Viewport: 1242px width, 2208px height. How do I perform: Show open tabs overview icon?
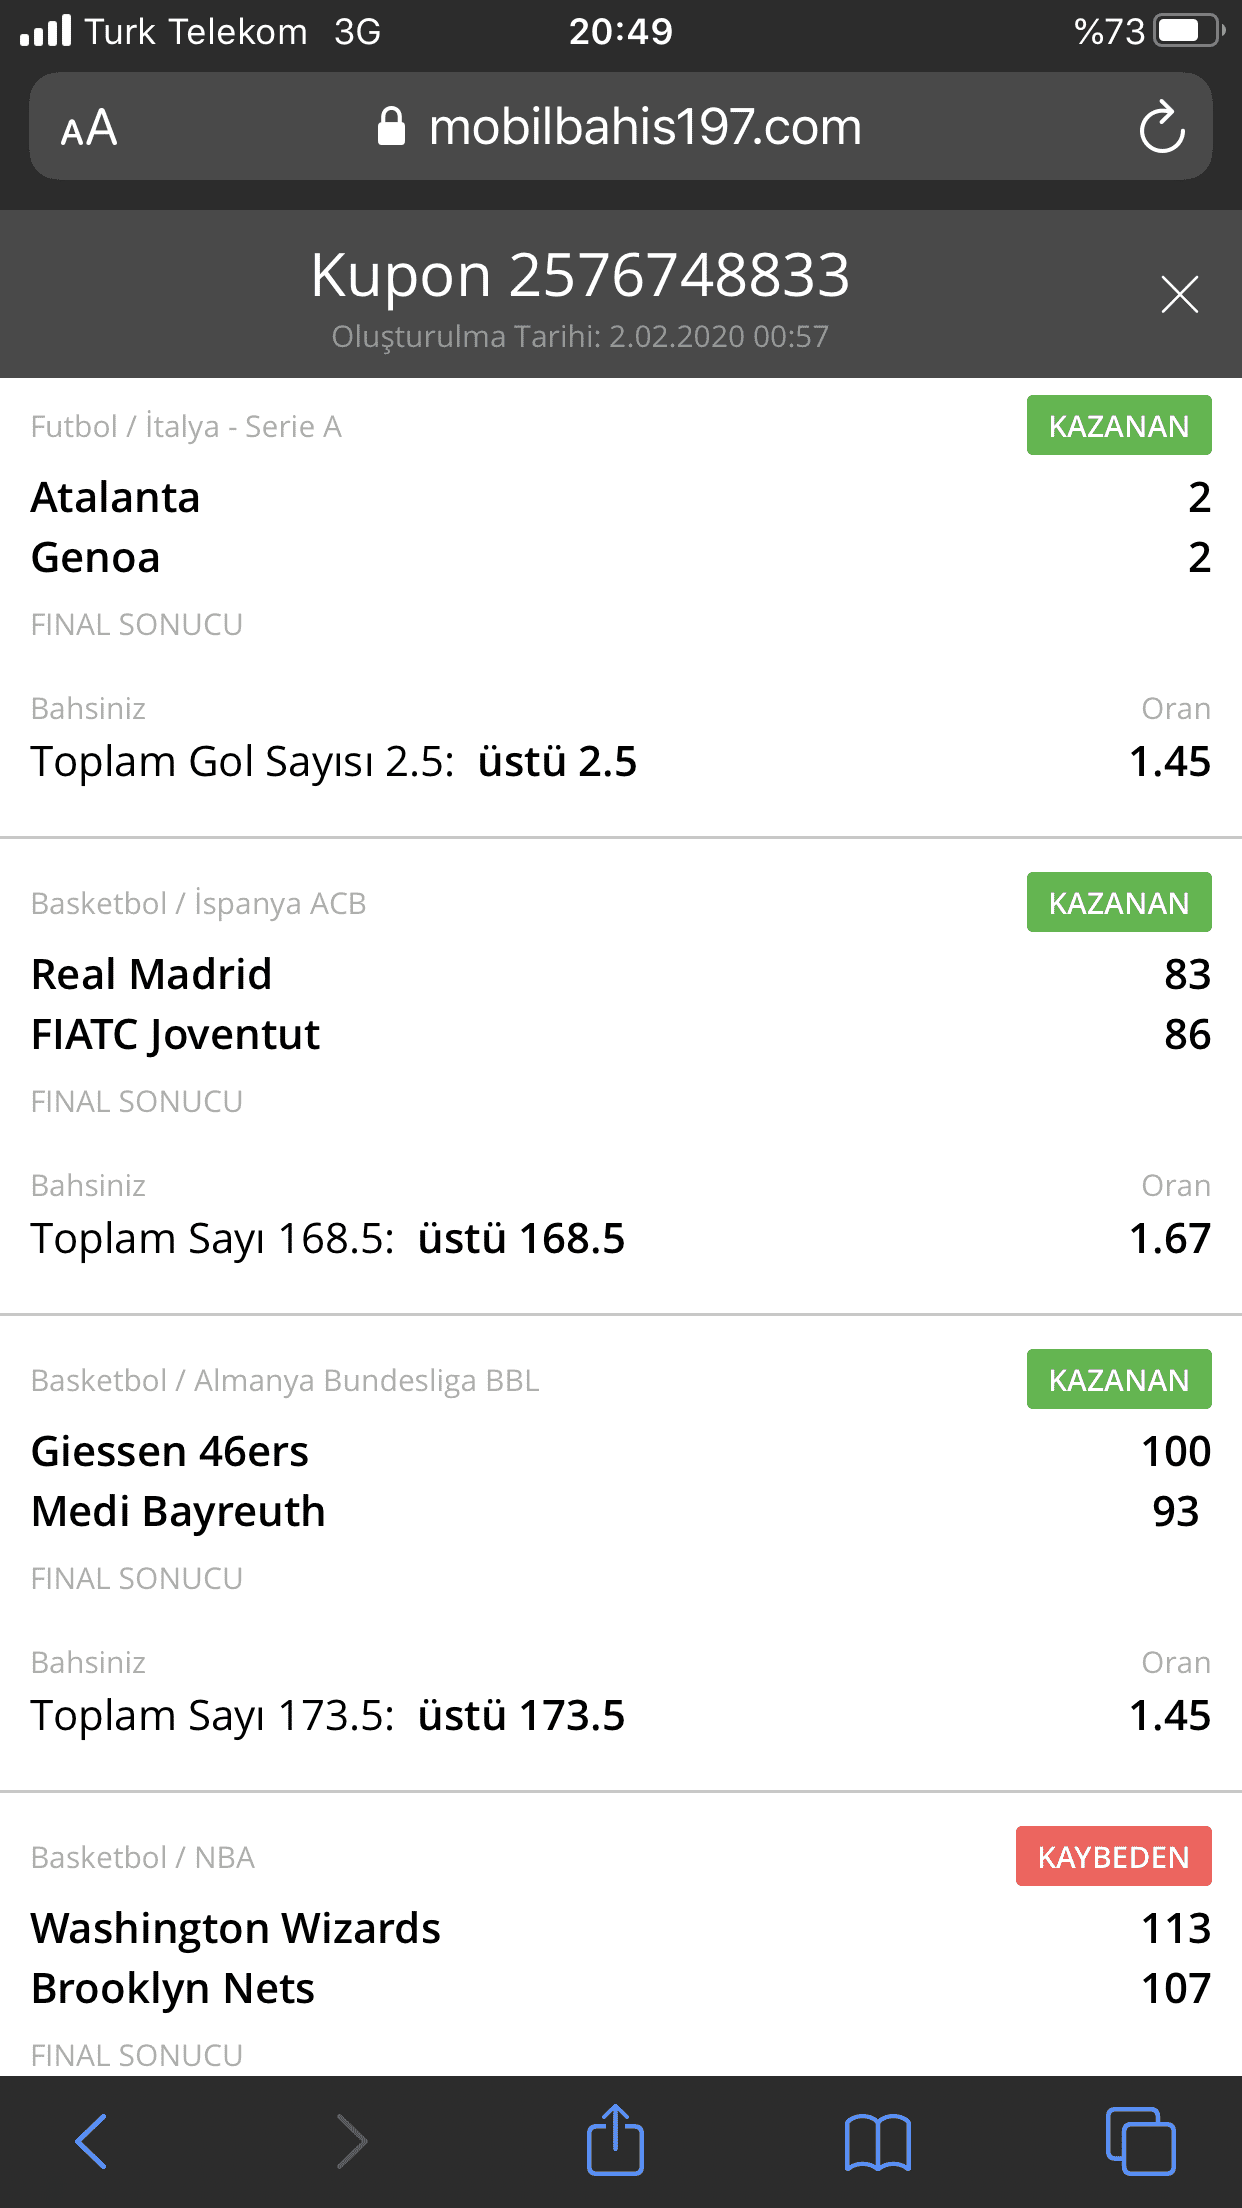(x=1140, y=2141)
